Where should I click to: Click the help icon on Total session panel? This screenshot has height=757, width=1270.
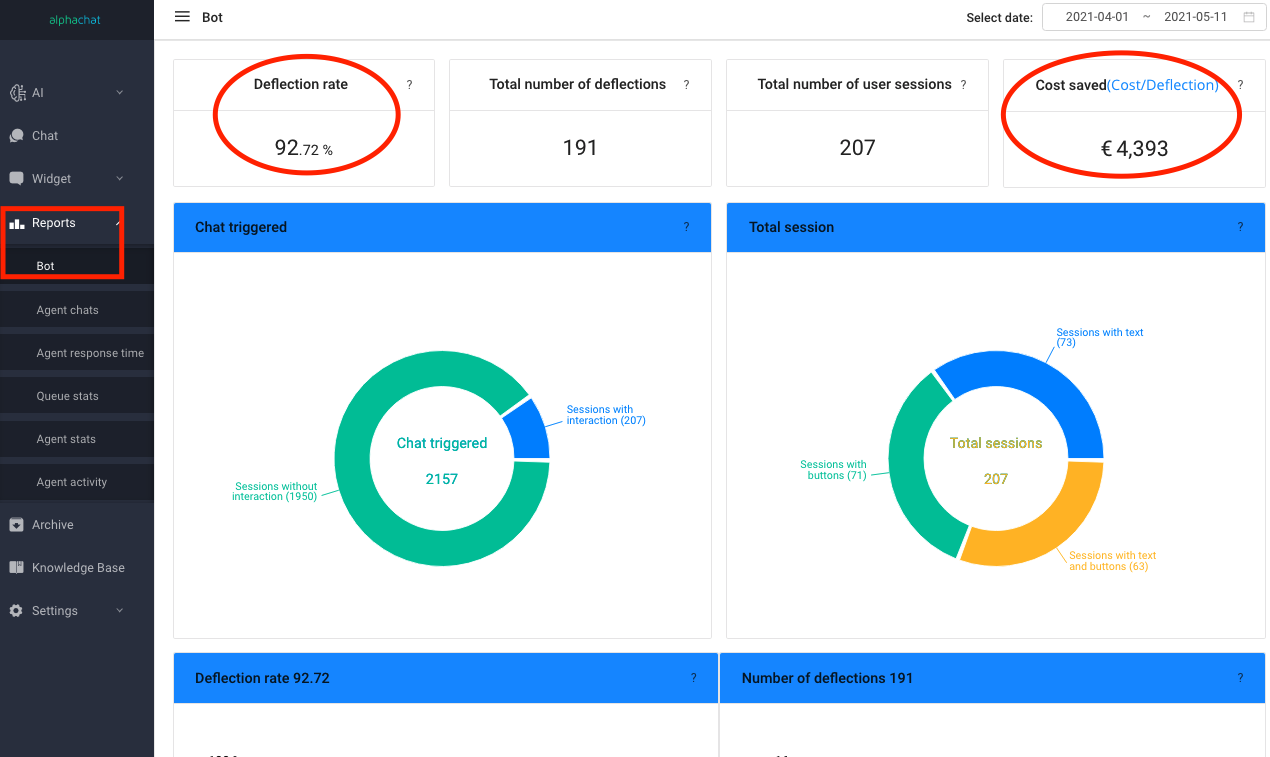(x=1240, y=227)
